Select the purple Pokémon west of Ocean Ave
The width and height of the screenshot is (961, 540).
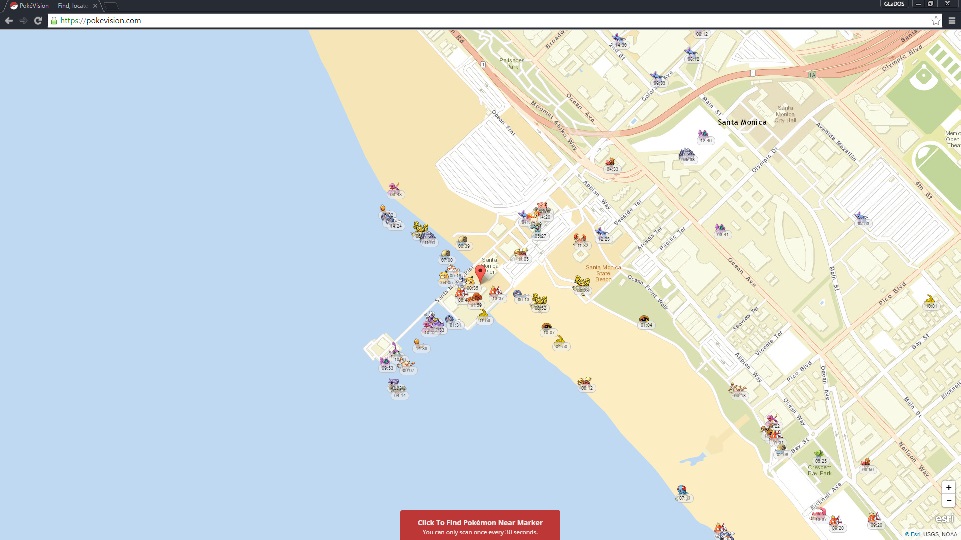pos(721,229)
